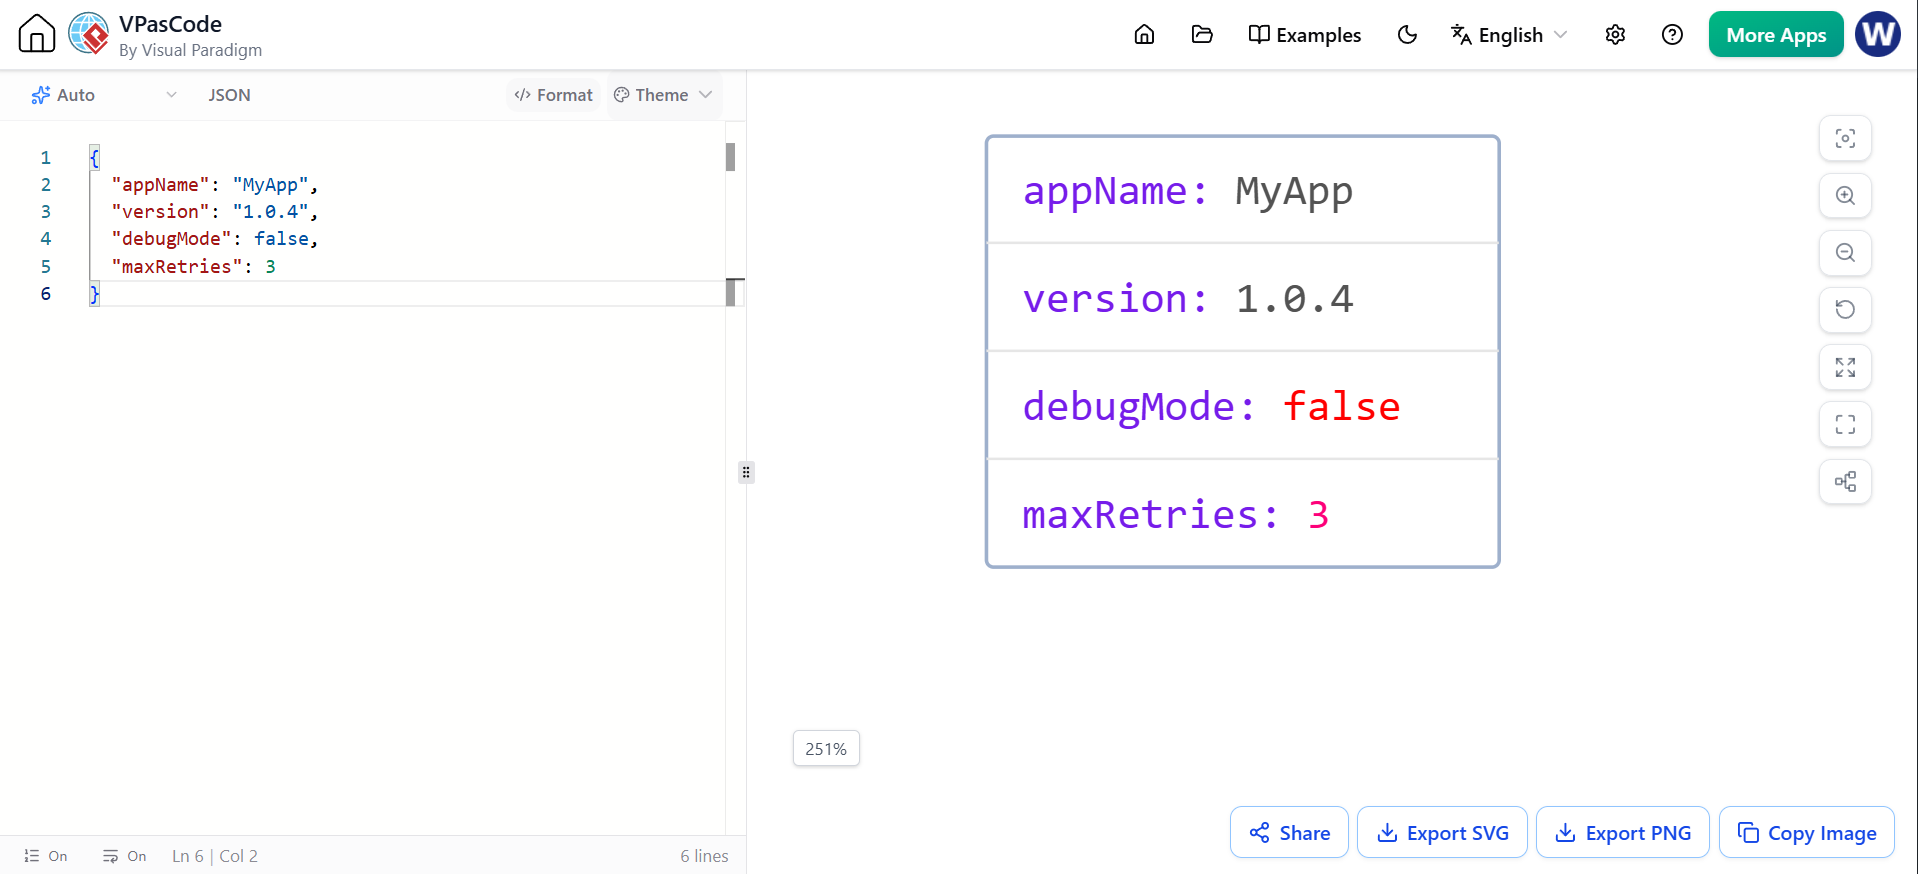Click the appName: MyApp diagram row

click(x=1242, y=190)
